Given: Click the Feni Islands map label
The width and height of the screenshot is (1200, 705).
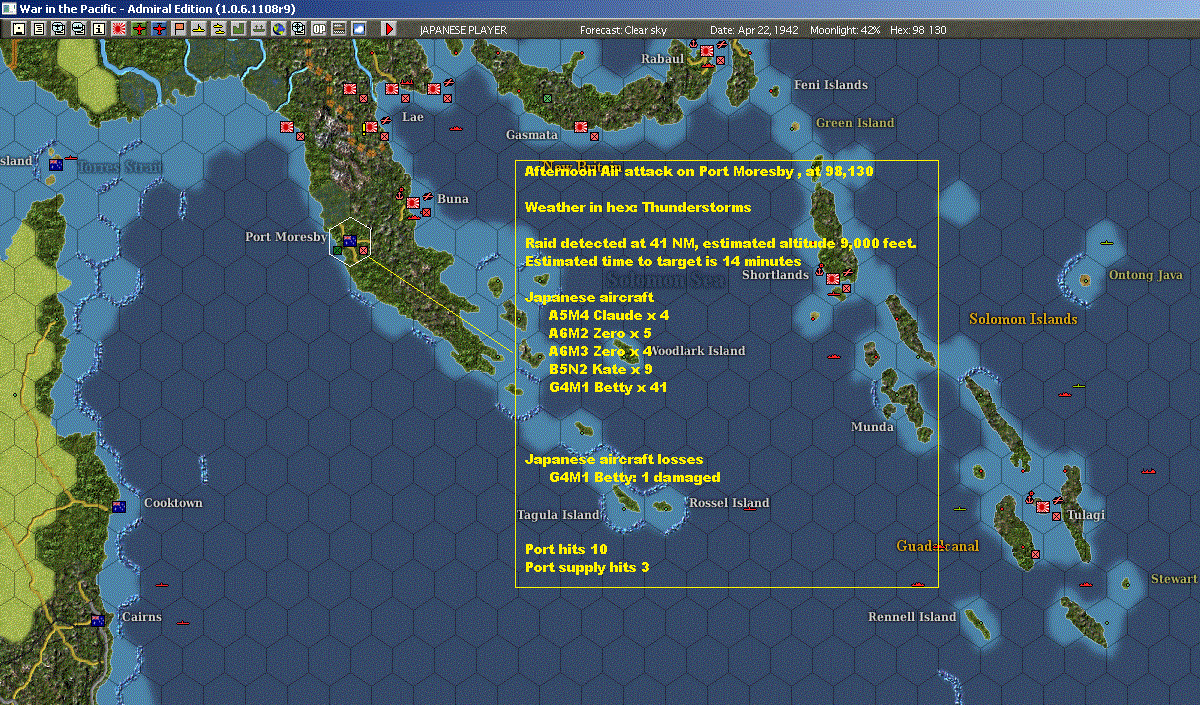Looking at the screenshot, I should (x=831, y=85).
